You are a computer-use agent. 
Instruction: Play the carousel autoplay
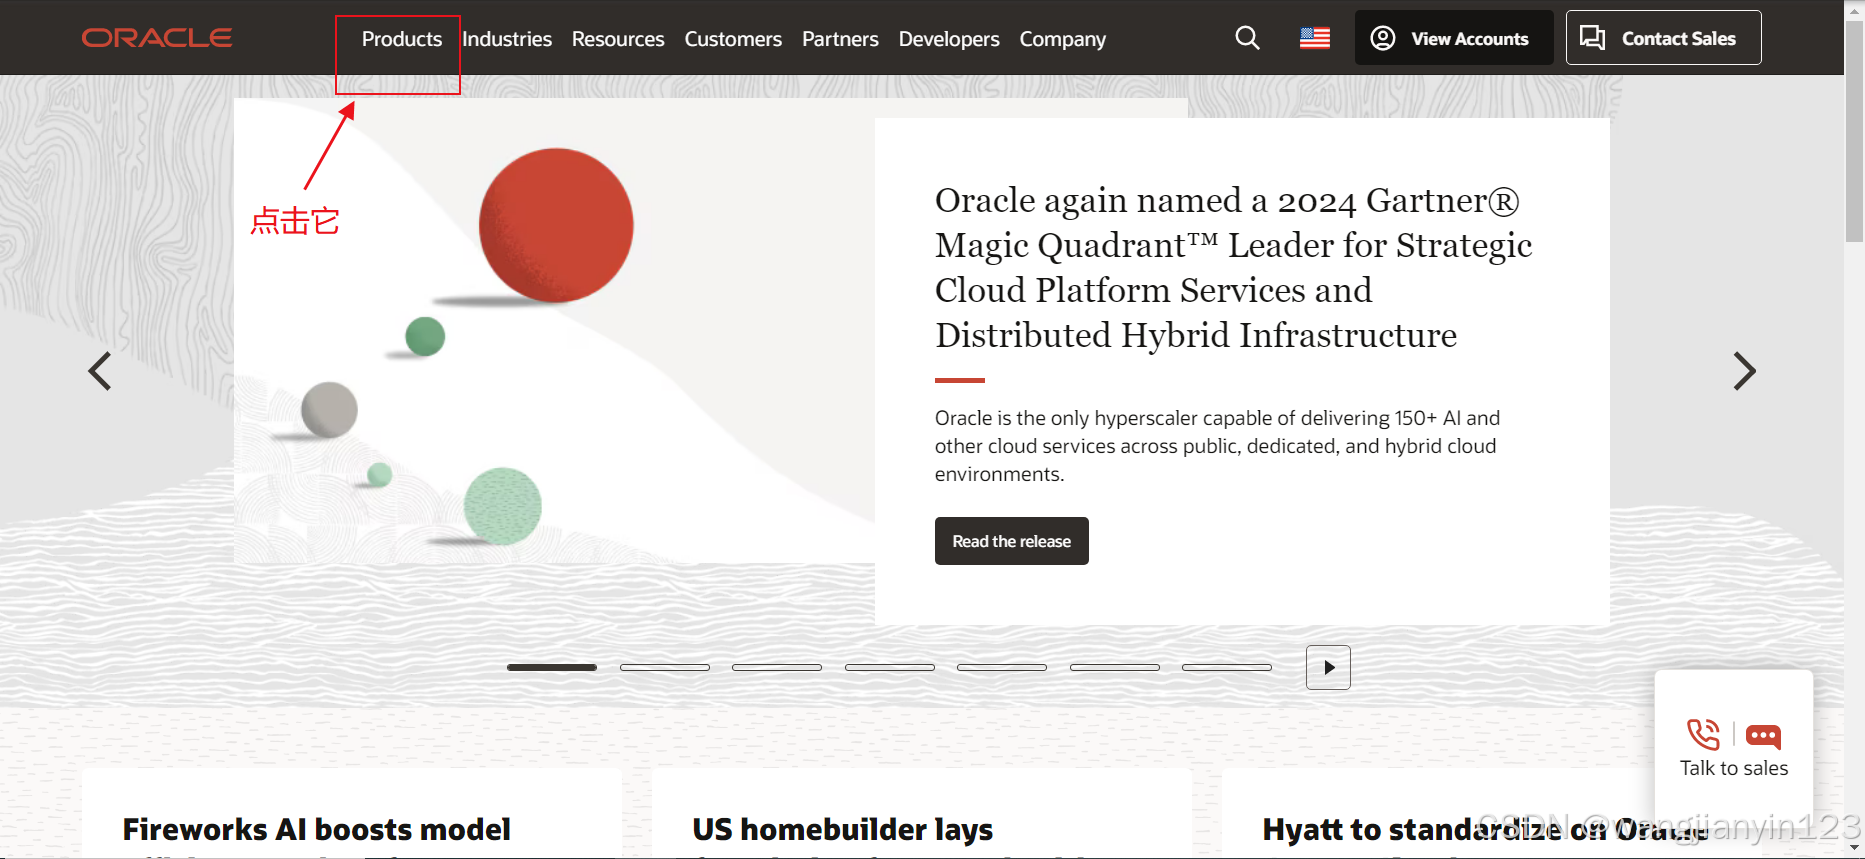(1328, 667)
